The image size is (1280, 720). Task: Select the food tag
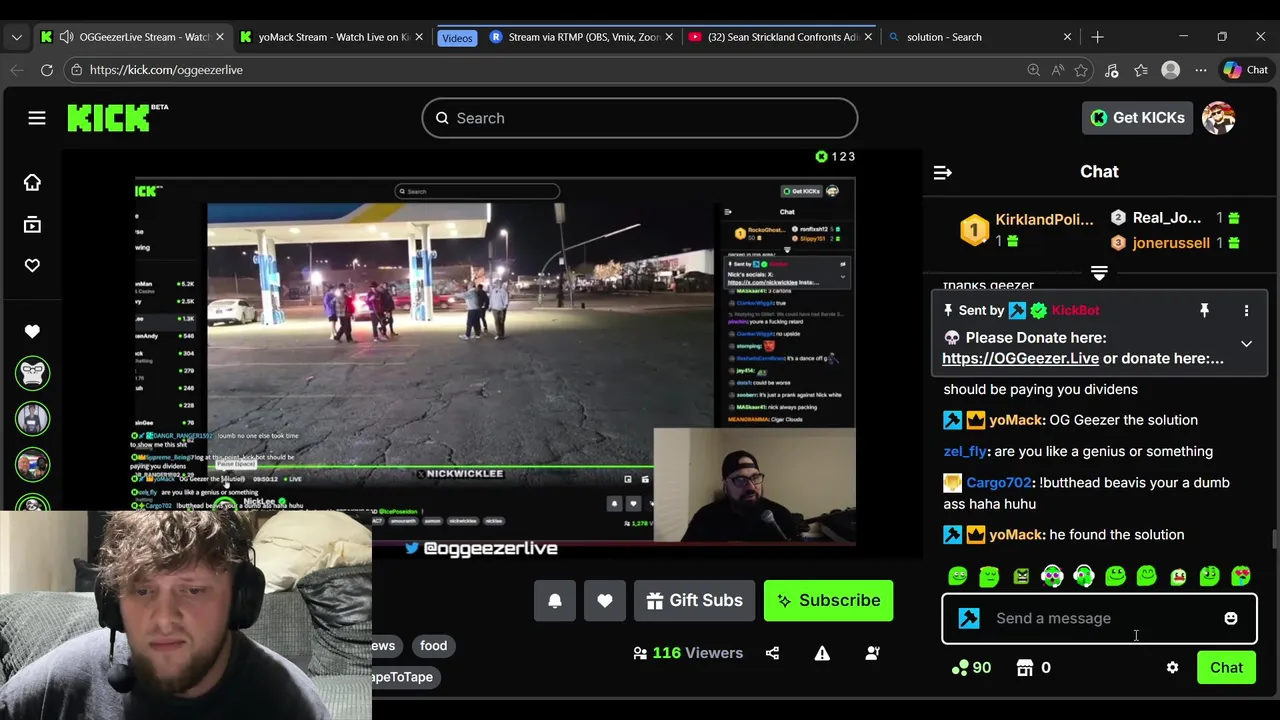[433, 646]
